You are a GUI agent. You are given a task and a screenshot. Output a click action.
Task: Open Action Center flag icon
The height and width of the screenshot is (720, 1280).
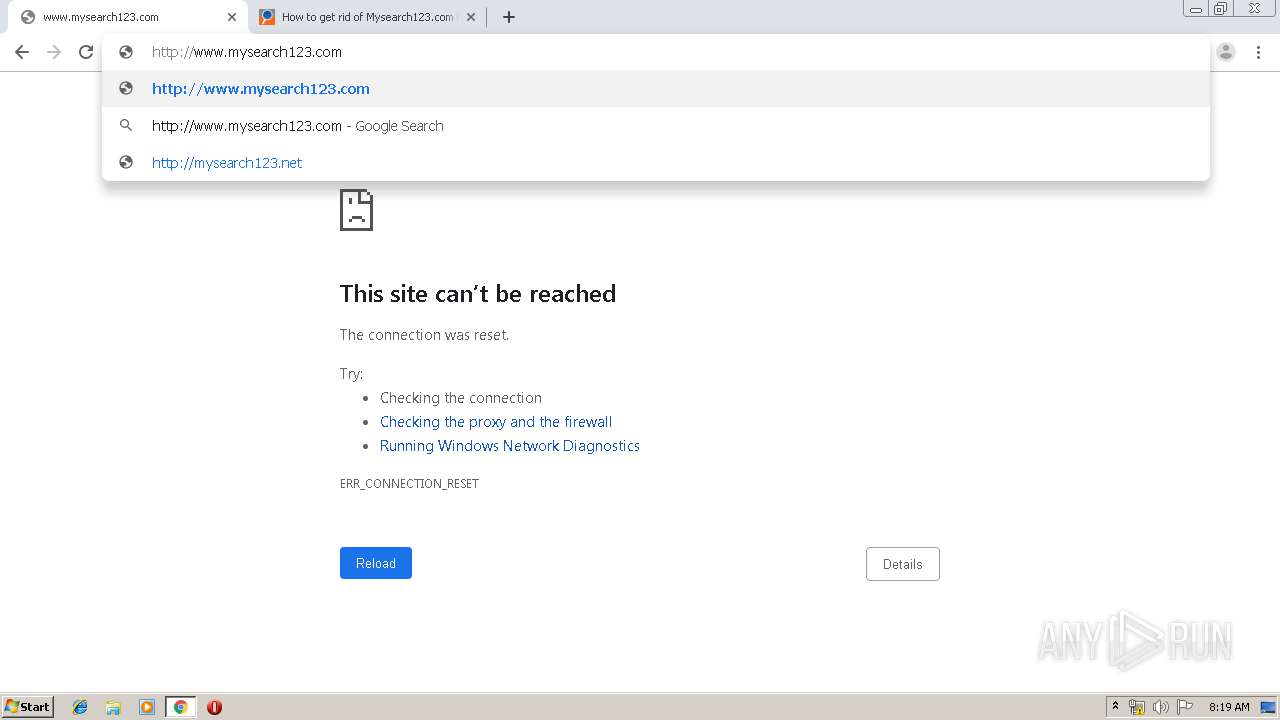point(1185,707)
